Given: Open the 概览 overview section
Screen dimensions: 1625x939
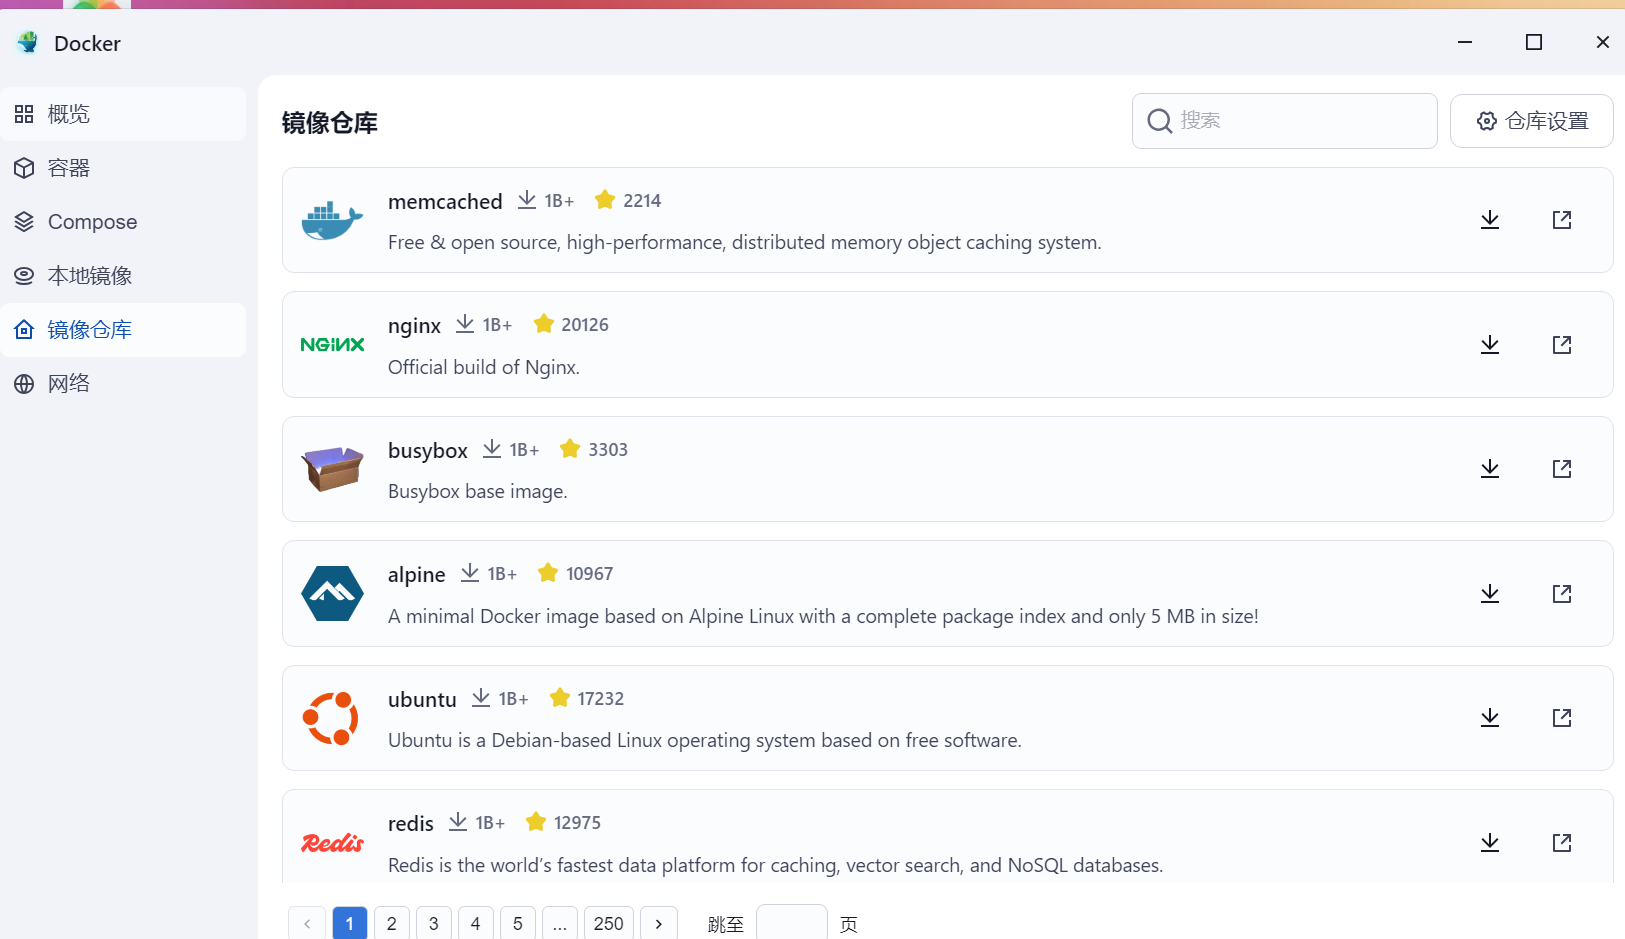Looking at the screenshot, I should pos(123,114).
